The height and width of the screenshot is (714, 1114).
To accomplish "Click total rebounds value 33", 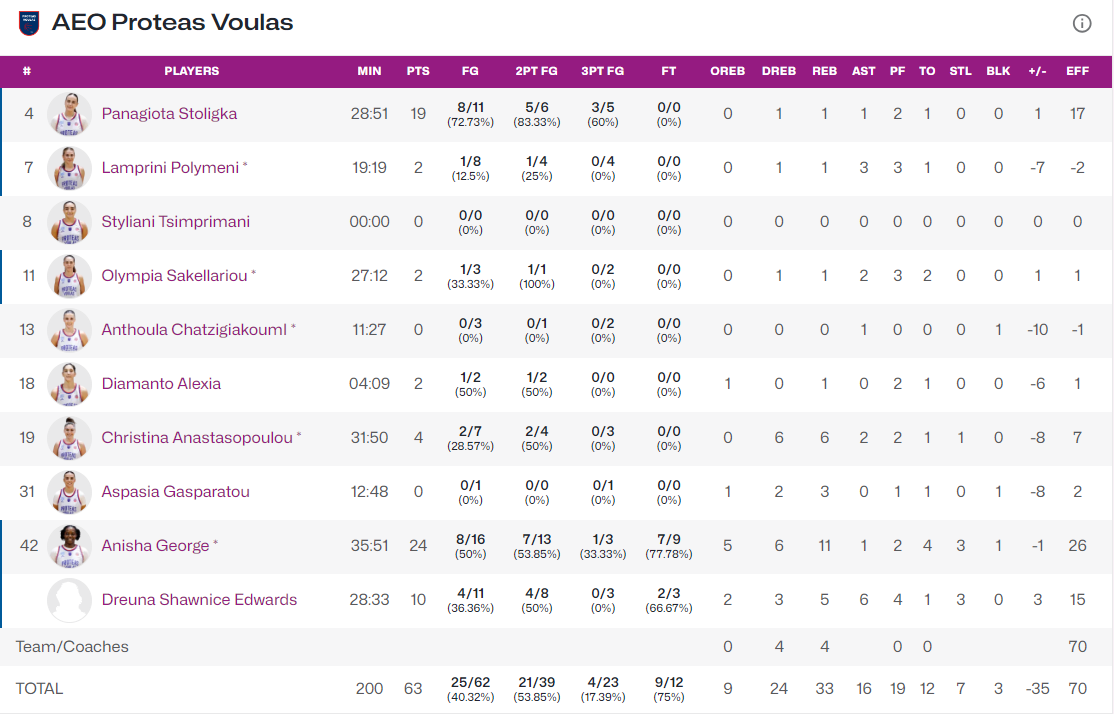I will (824, 688).
